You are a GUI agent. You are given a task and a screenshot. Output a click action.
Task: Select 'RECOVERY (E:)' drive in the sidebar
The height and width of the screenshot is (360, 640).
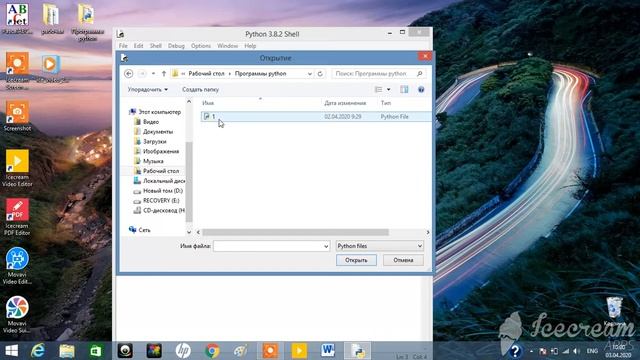coord(157,200)
